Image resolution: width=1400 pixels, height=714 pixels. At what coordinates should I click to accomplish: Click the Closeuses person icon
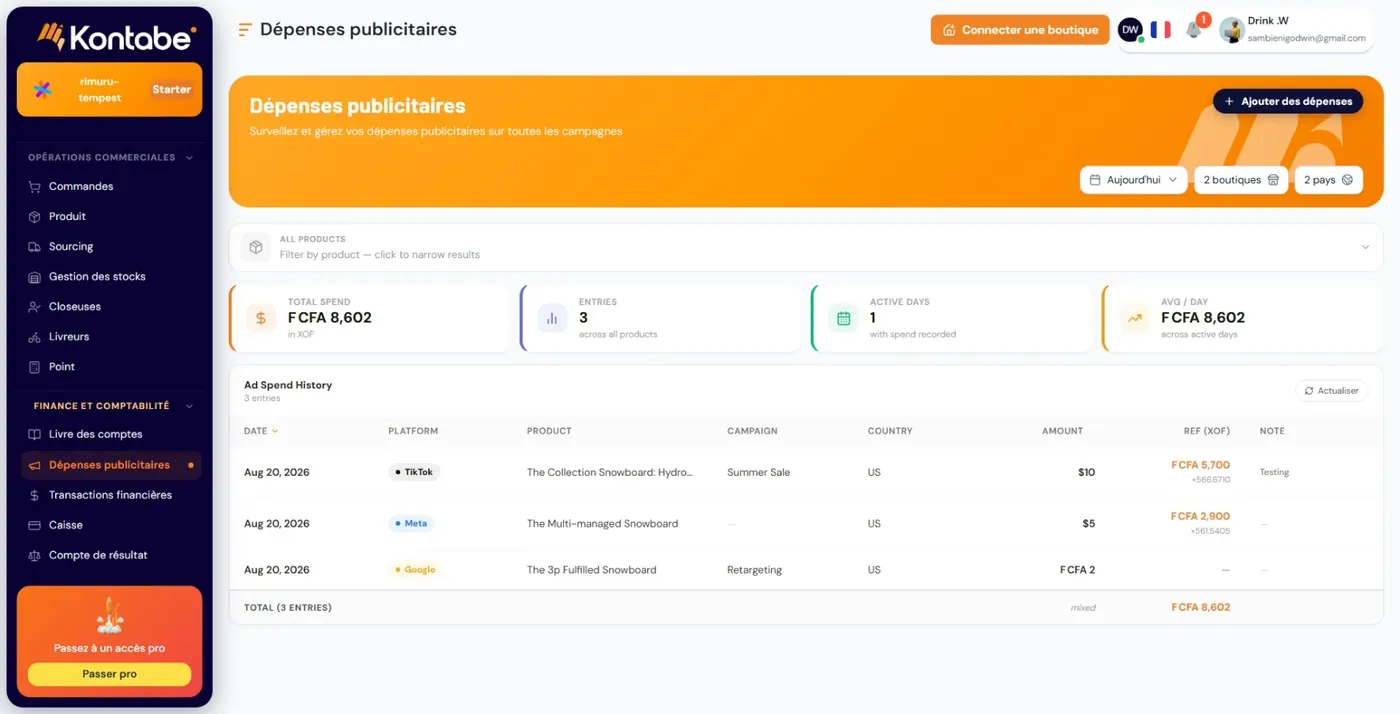pos(35,307)
